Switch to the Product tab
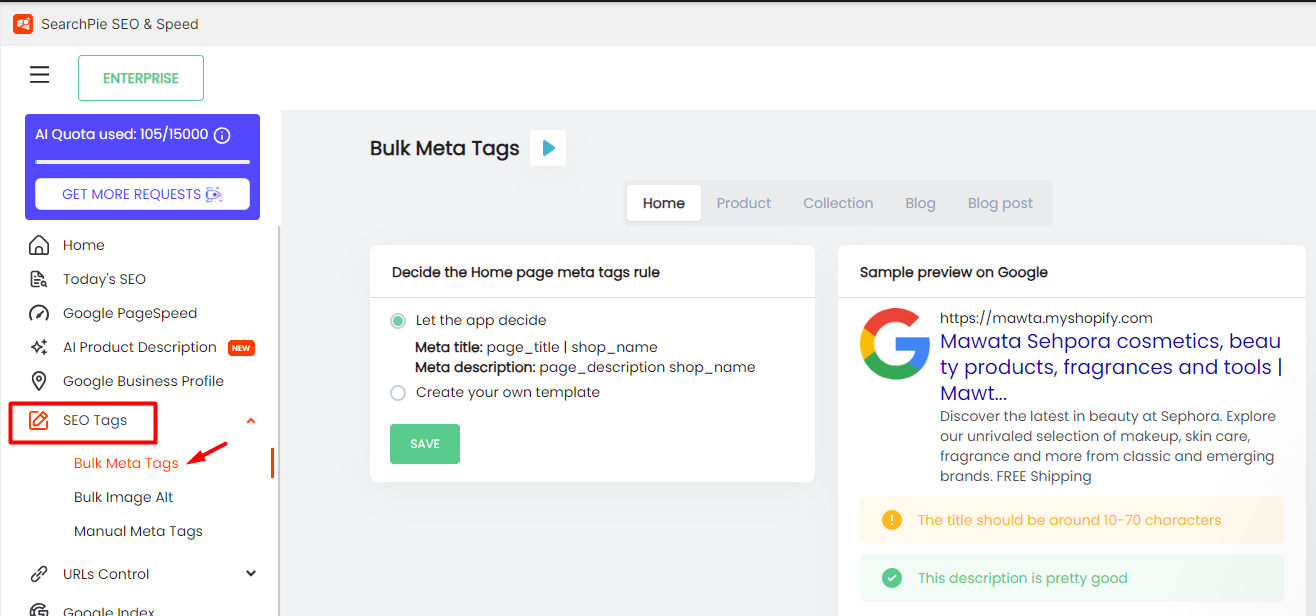Viewport: 1316px width, 616px height. tap(744, 203)
